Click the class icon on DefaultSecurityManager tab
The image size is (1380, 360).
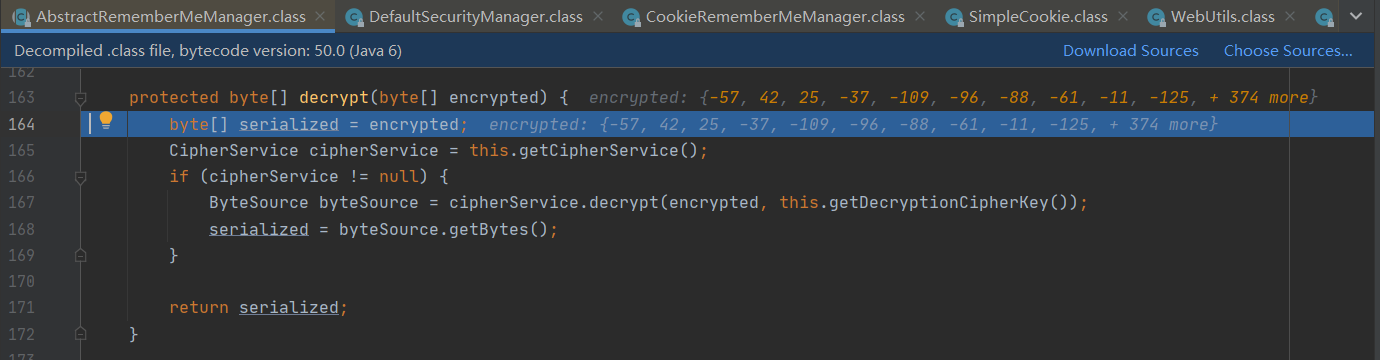point(352,17)
